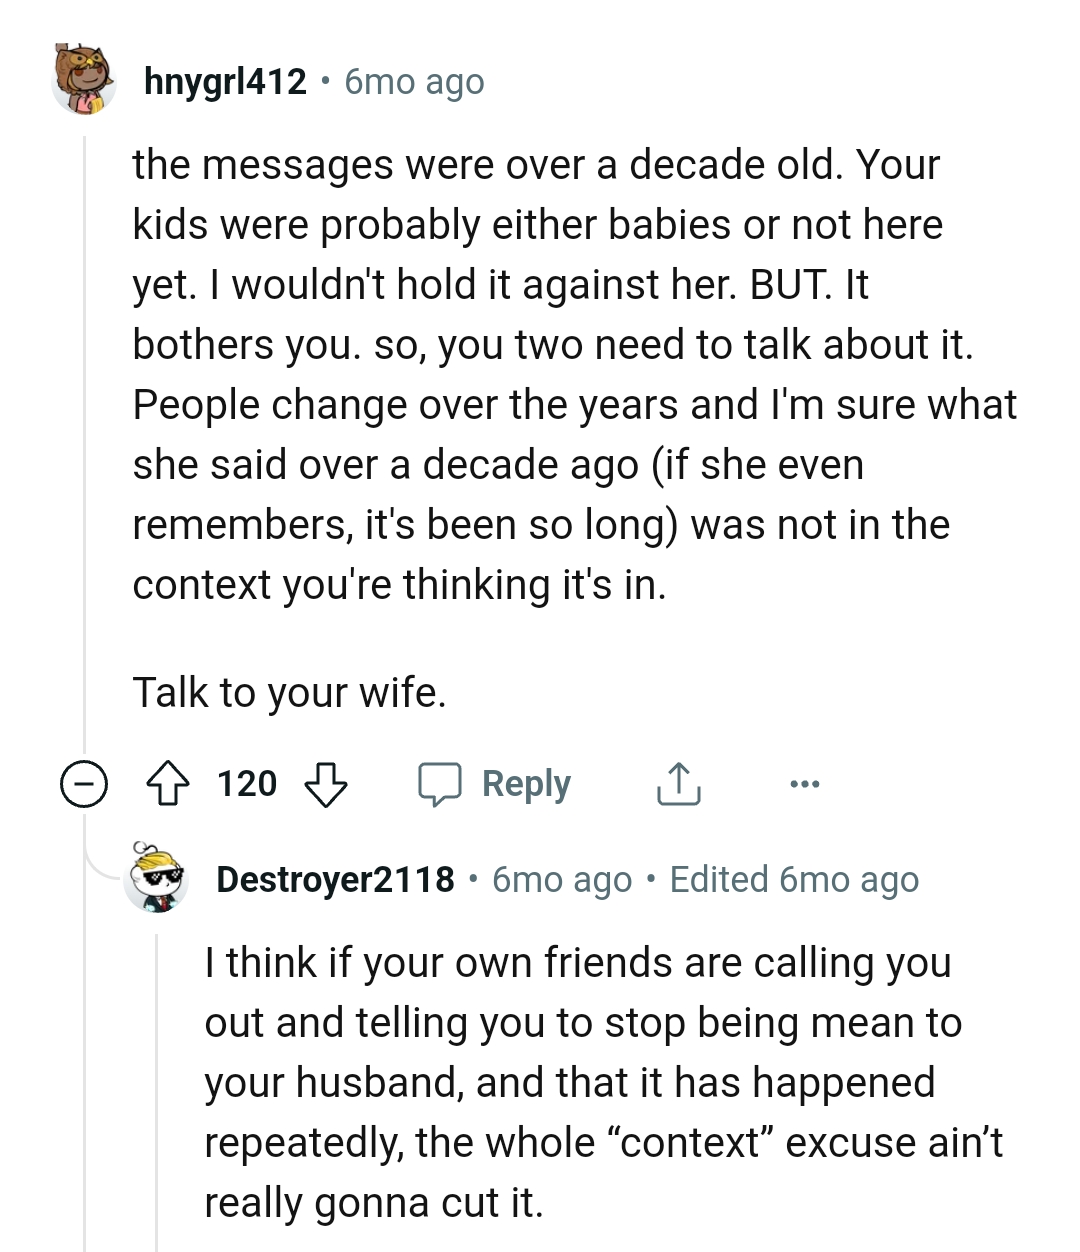Open hnygrl412's owl avatar
The image size is (1080, 1252).
[x=84, y=78]
